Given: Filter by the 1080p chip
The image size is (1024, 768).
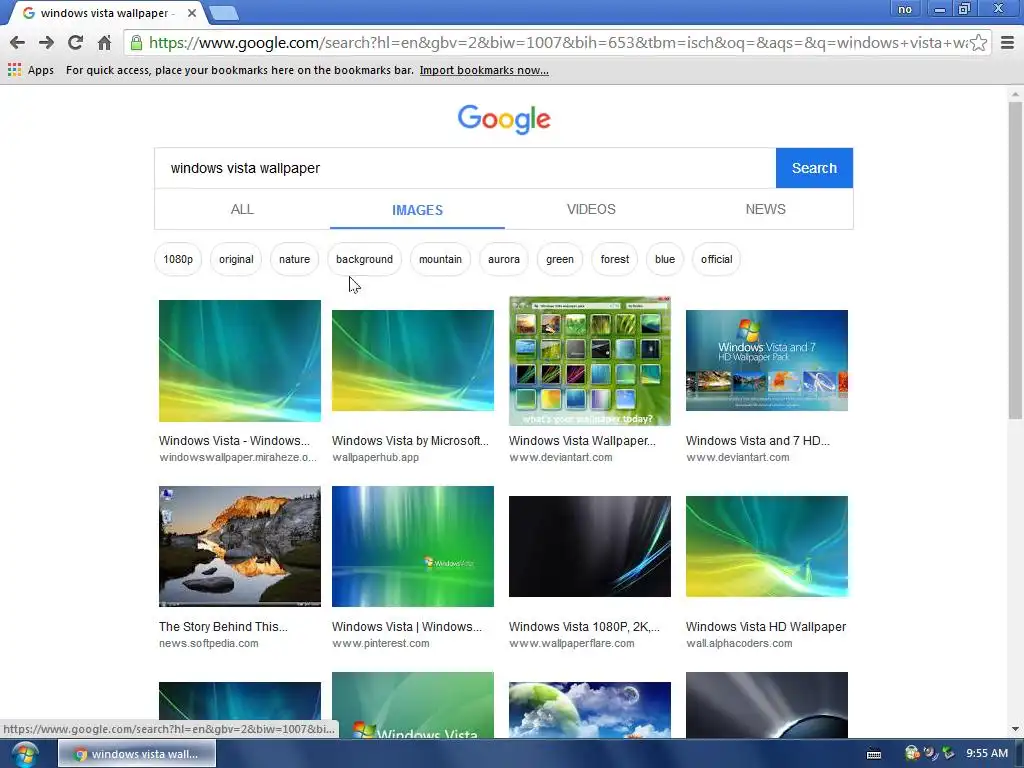Looking at the screenshot, I should pos(178,259).
